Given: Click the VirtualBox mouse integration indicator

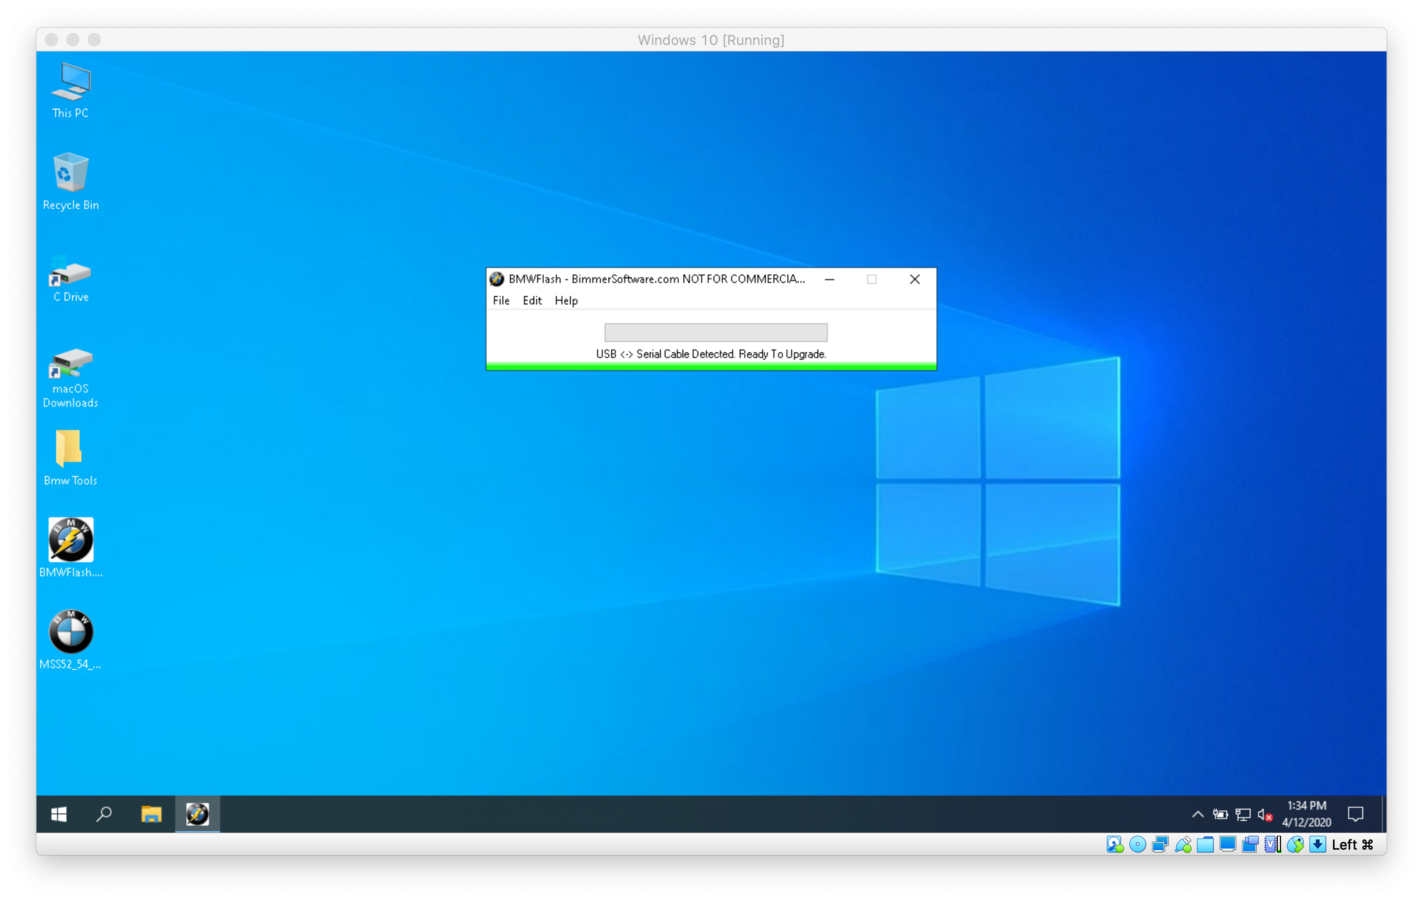Looking at the screenshot, I should 1295,845.
